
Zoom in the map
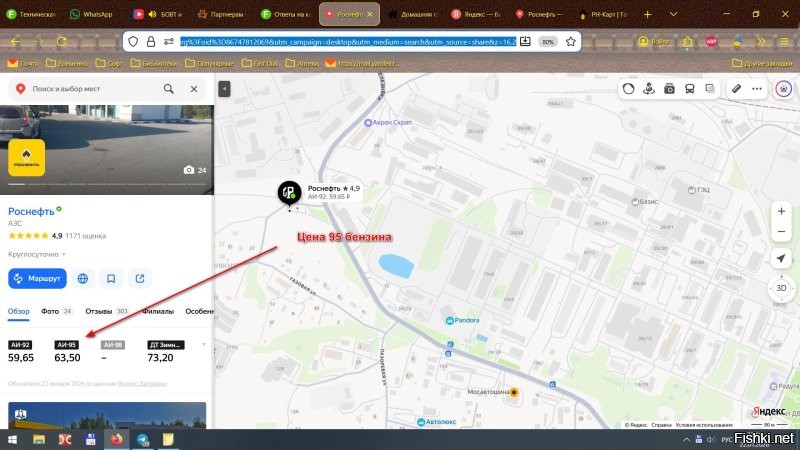tap(781, 211)
